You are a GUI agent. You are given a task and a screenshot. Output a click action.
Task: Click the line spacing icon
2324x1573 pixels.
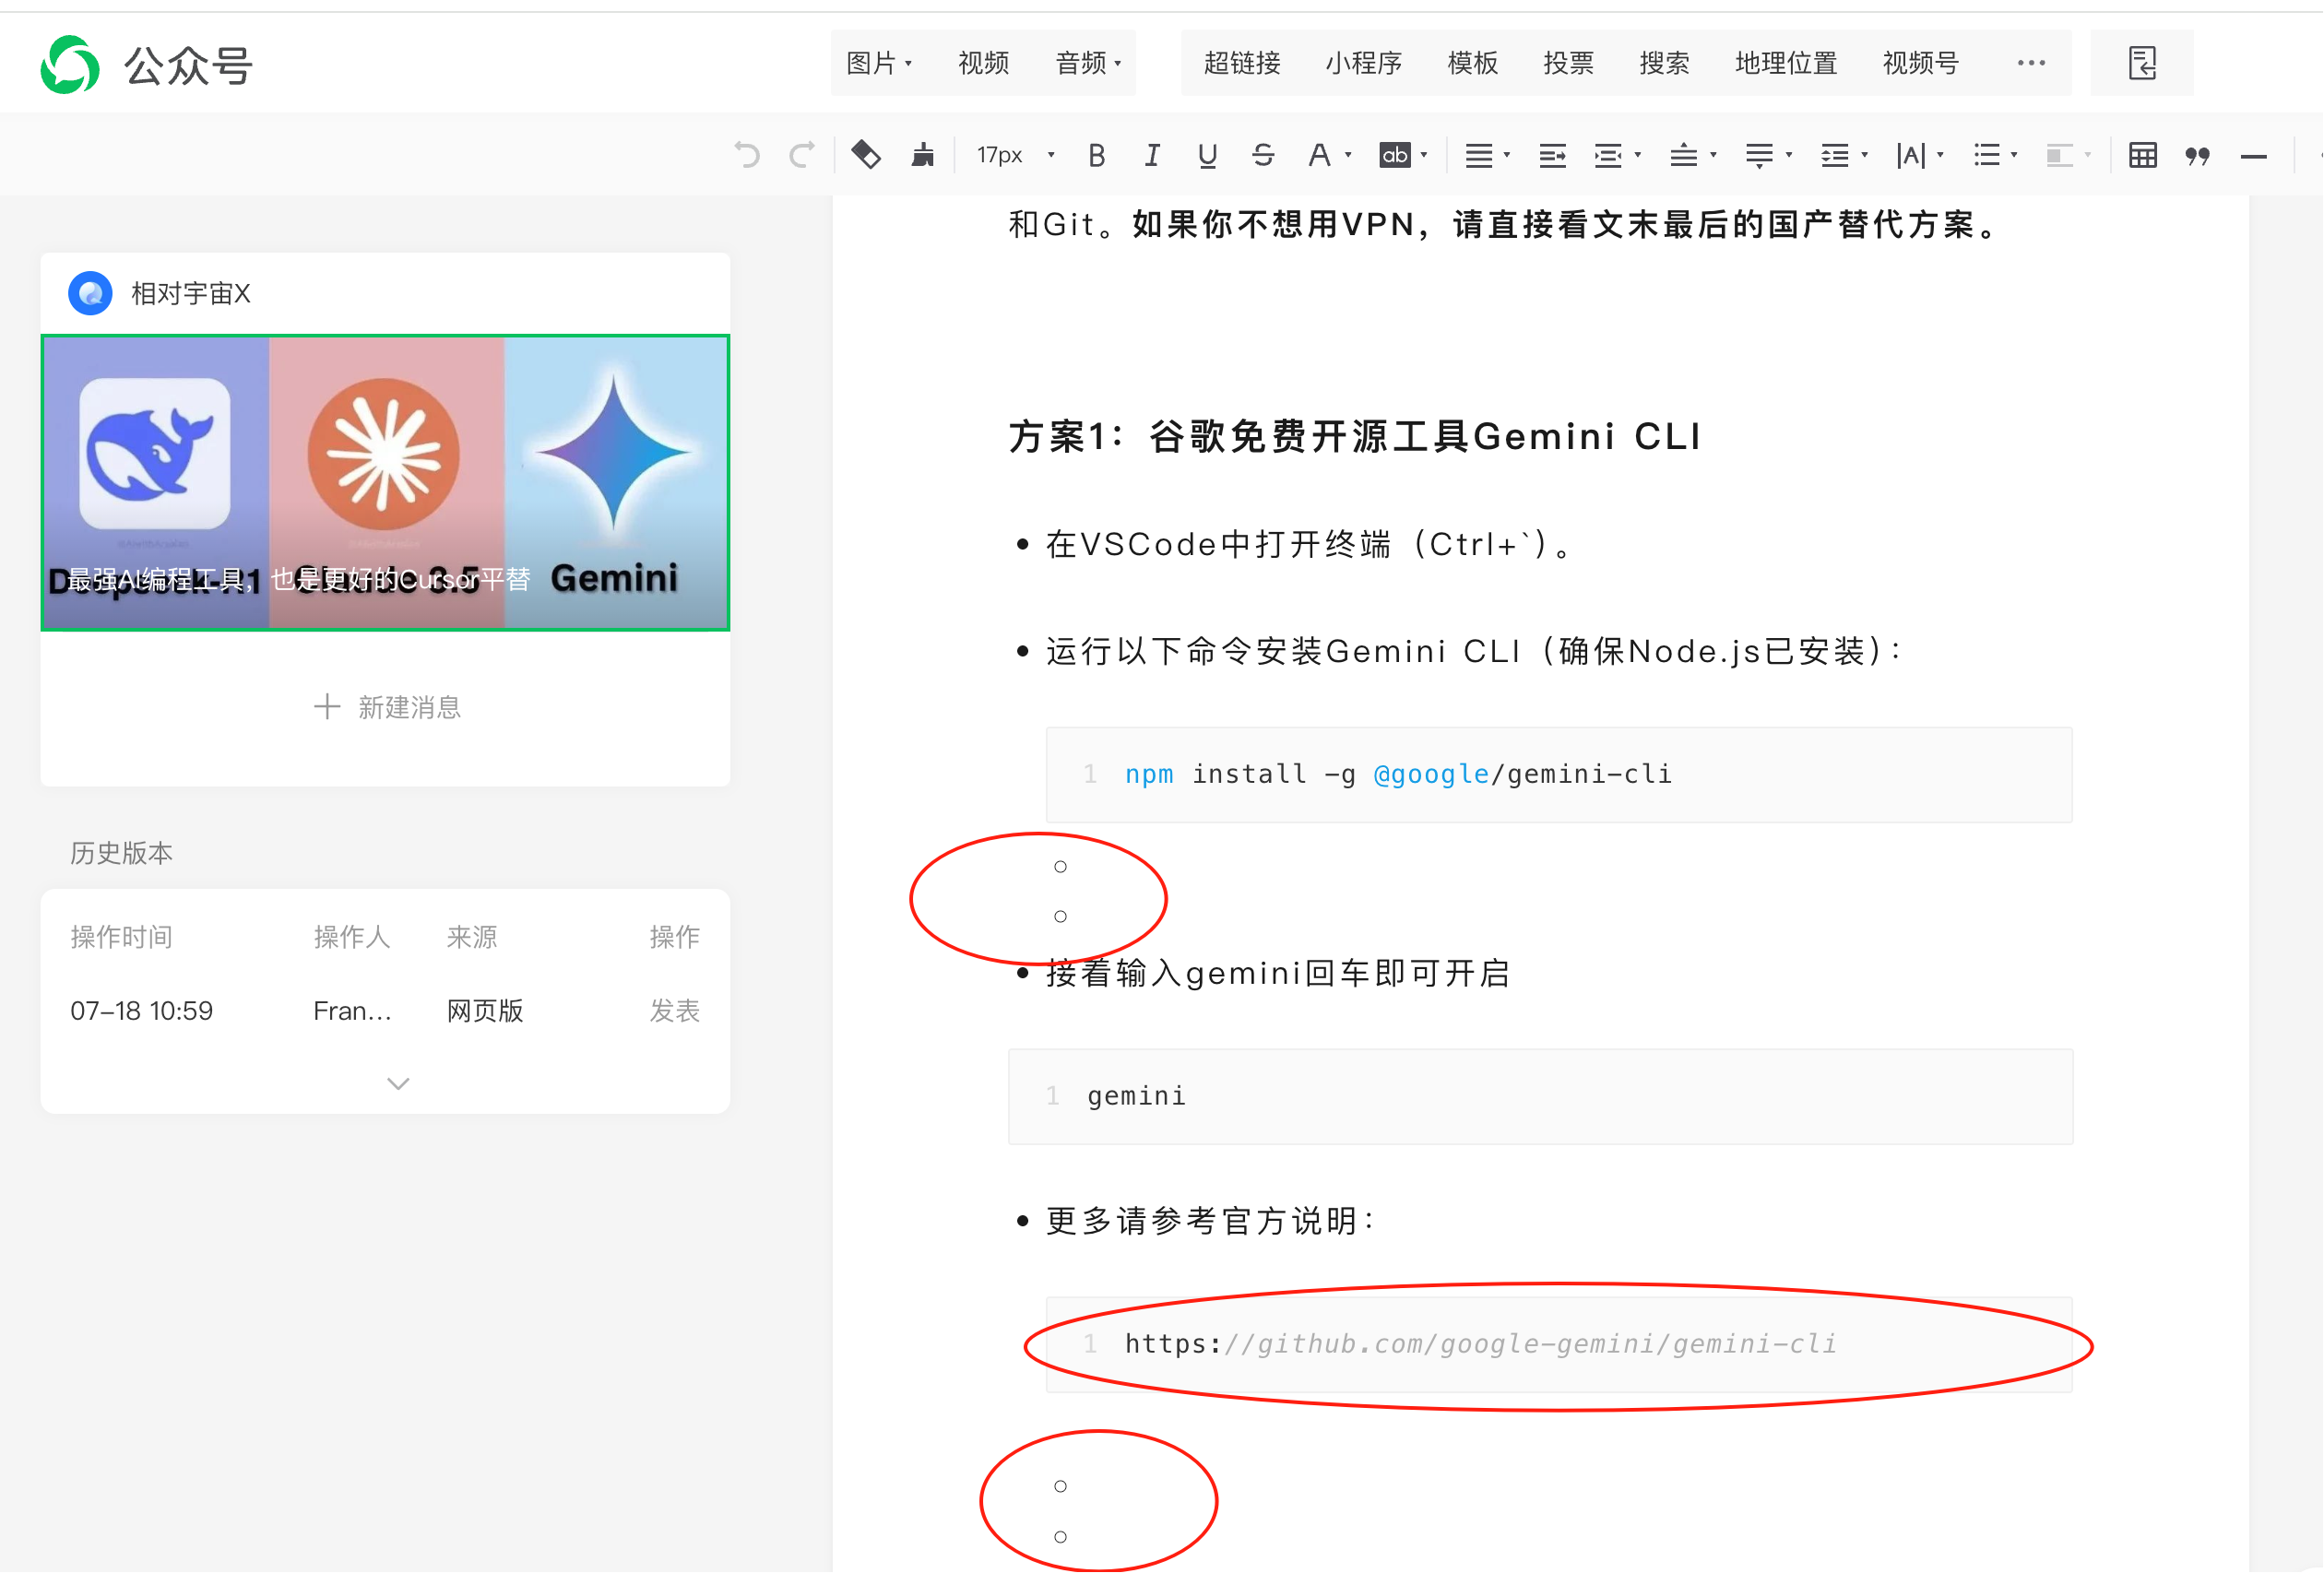1834,155
